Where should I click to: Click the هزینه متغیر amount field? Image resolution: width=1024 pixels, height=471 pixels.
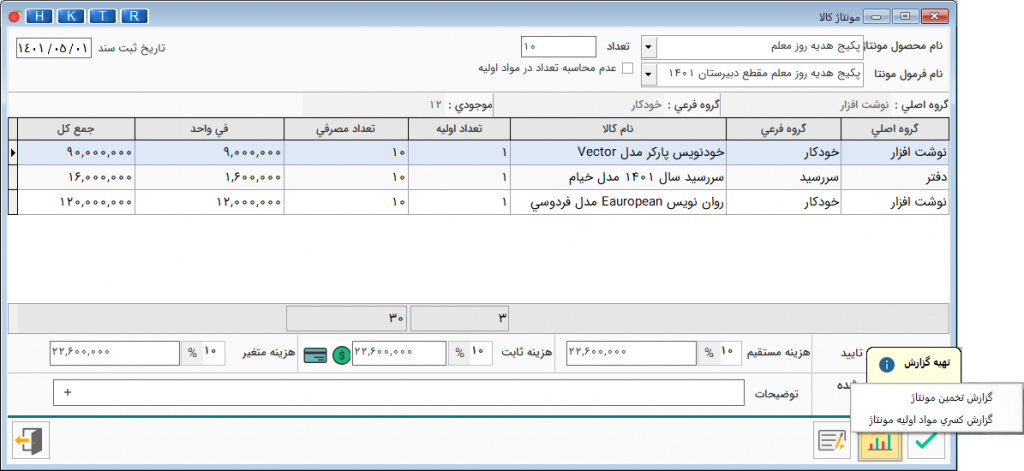click(114, 353)
